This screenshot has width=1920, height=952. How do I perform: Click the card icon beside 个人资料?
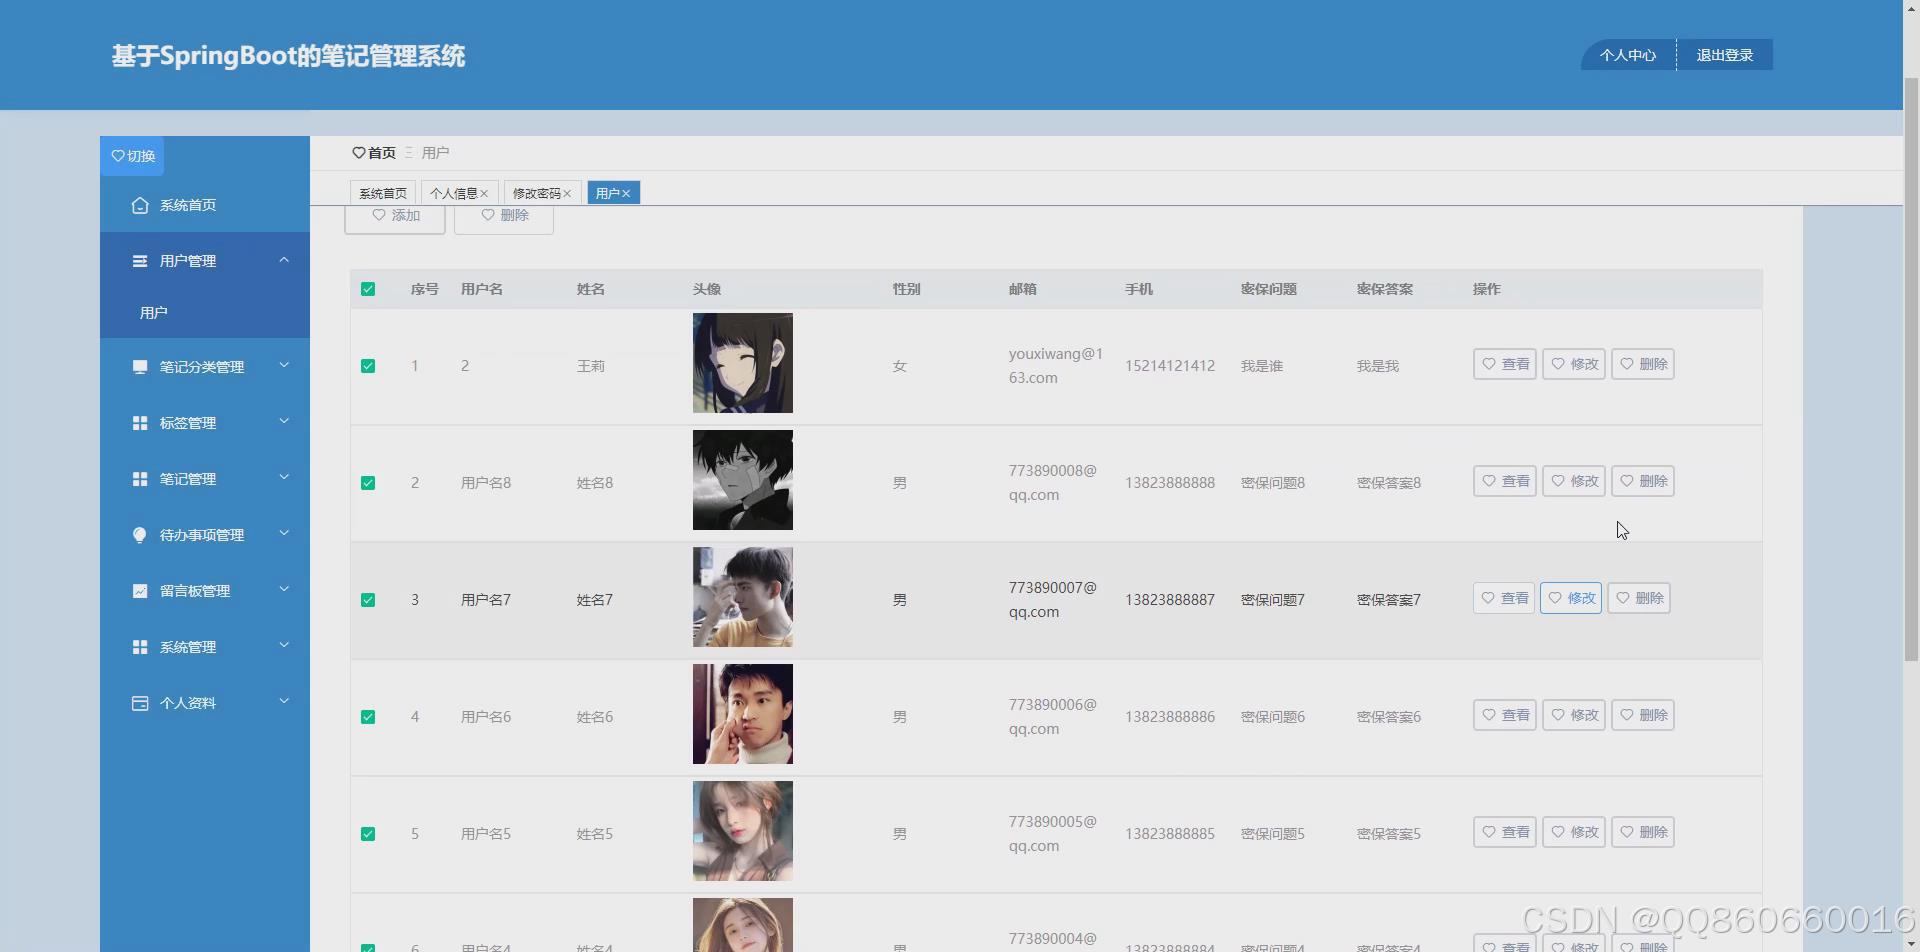click(140, 703)
